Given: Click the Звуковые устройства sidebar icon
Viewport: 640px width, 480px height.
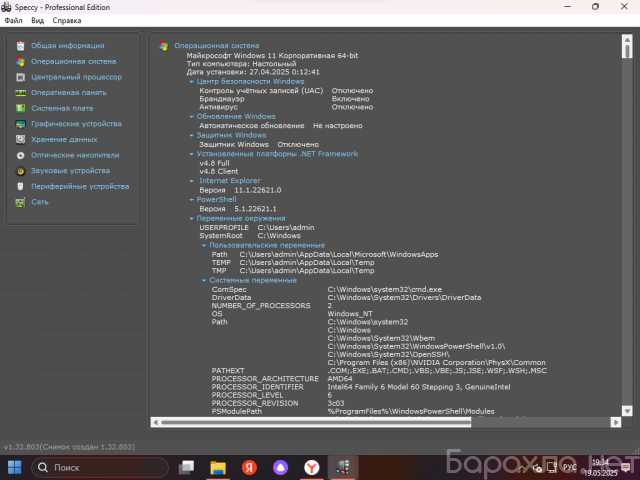Looking at the screenshot, I should (20, 171).
